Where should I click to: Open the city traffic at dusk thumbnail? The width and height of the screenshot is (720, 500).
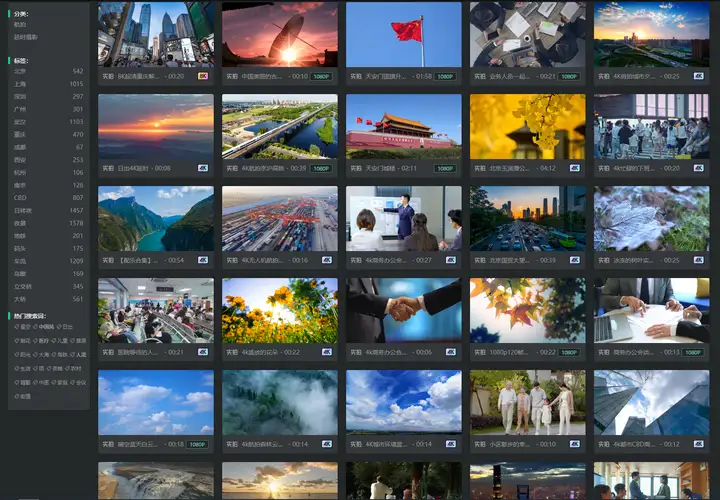click(x=528, y=219)
